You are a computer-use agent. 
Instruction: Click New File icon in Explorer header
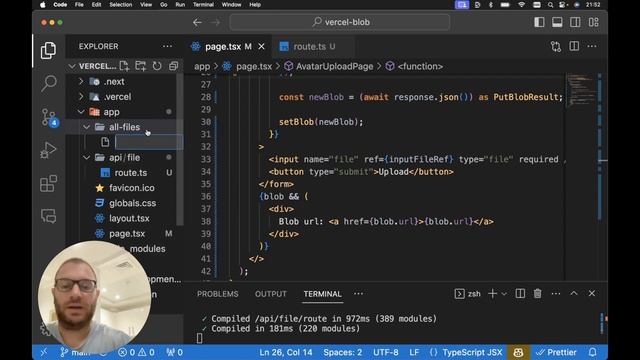click(x=124, y=66)
